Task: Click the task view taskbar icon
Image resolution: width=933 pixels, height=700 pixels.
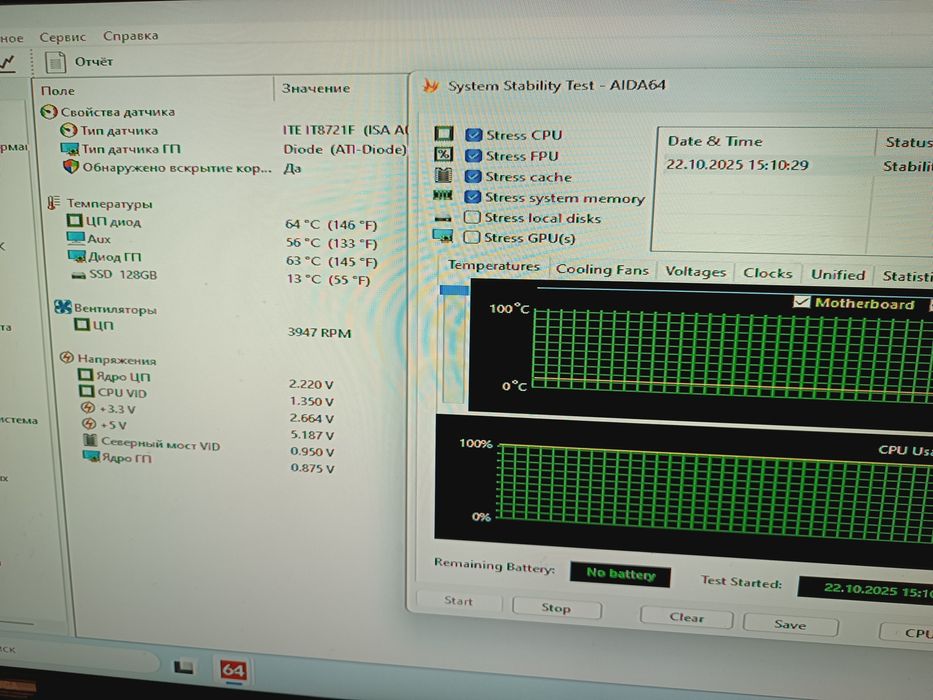Action: coord(183,667)
